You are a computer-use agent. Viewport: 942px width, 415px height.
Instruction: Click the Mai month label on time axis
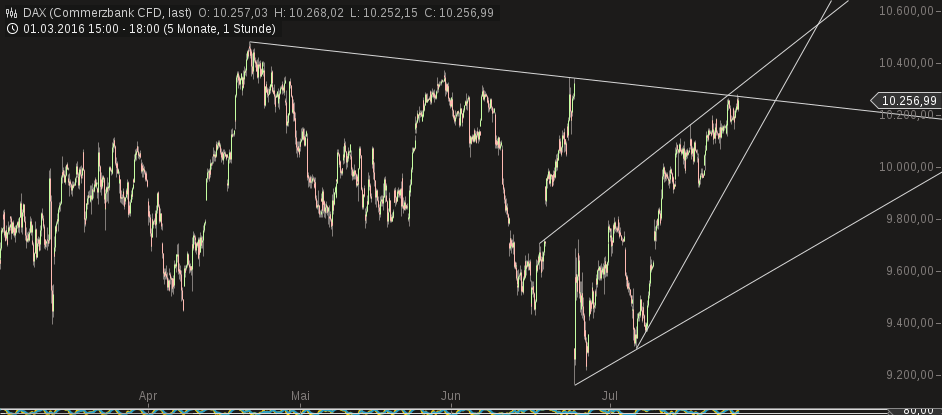(x=300, y=396)
